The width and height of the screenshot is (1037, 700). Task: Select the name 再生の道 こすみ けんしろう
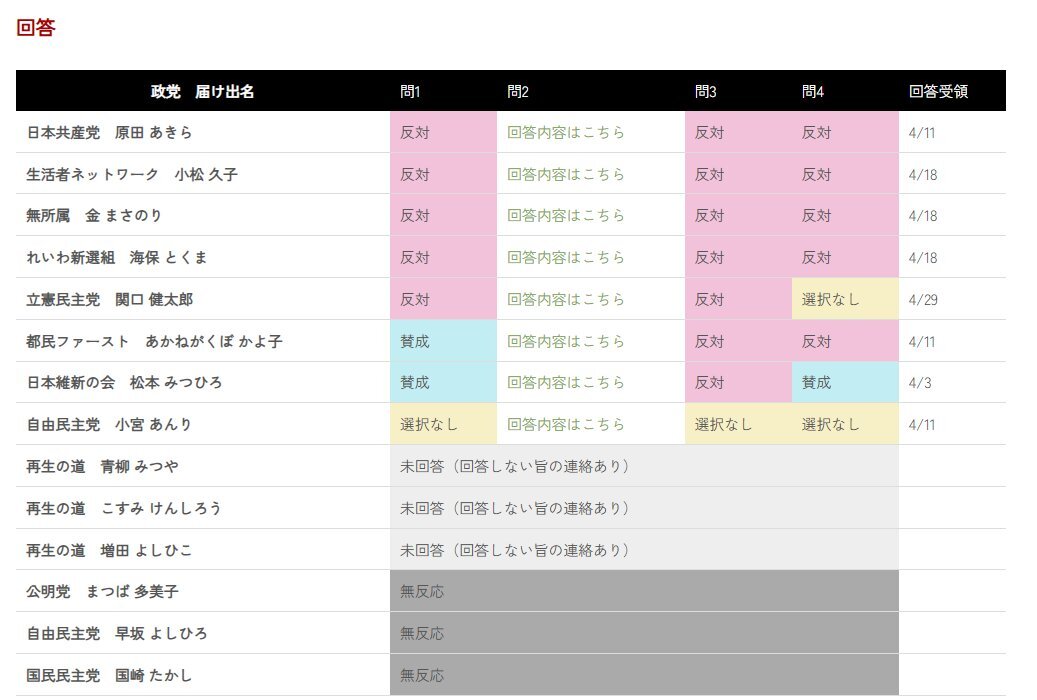[124, 508]
